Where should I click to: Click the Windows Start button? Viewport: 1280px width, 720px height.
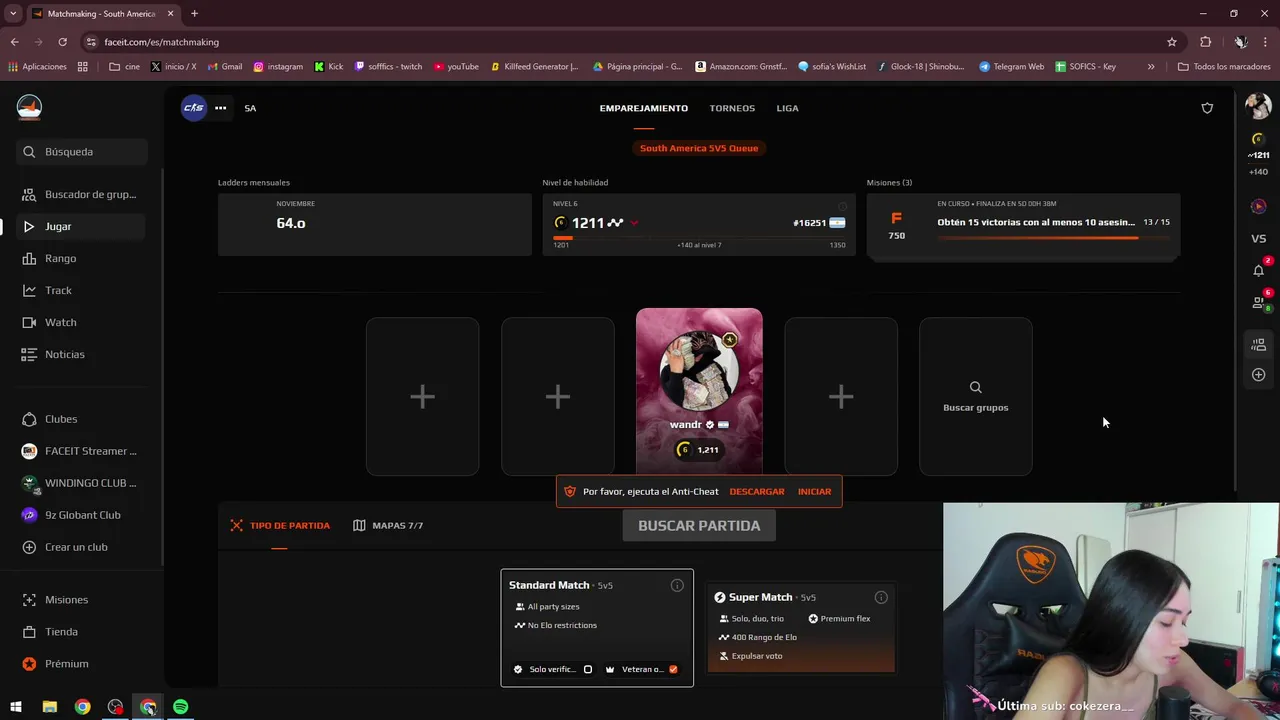pos(16,707)
